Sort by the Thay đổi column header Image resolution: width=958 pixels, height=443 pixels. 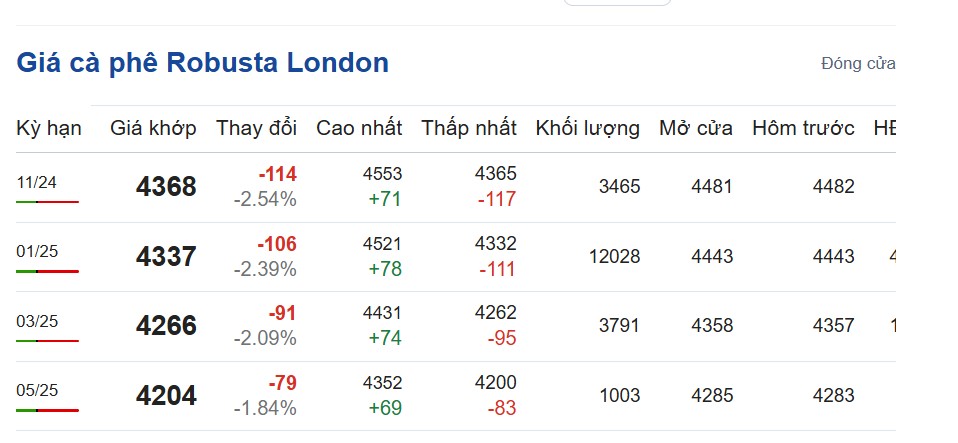click(x=256, y=128)
